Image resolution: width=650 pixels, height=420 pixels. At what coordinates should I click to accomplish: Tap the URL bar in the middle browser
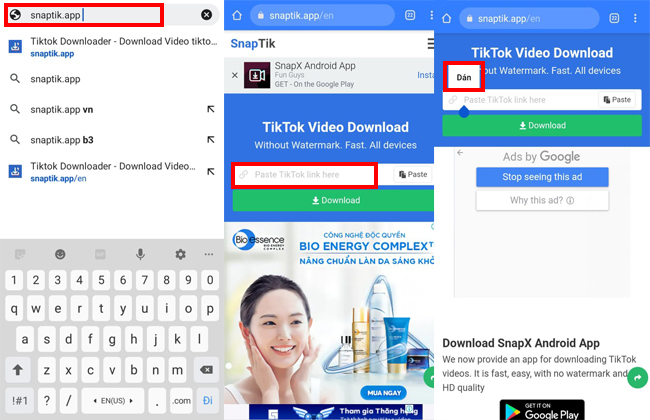322,15
